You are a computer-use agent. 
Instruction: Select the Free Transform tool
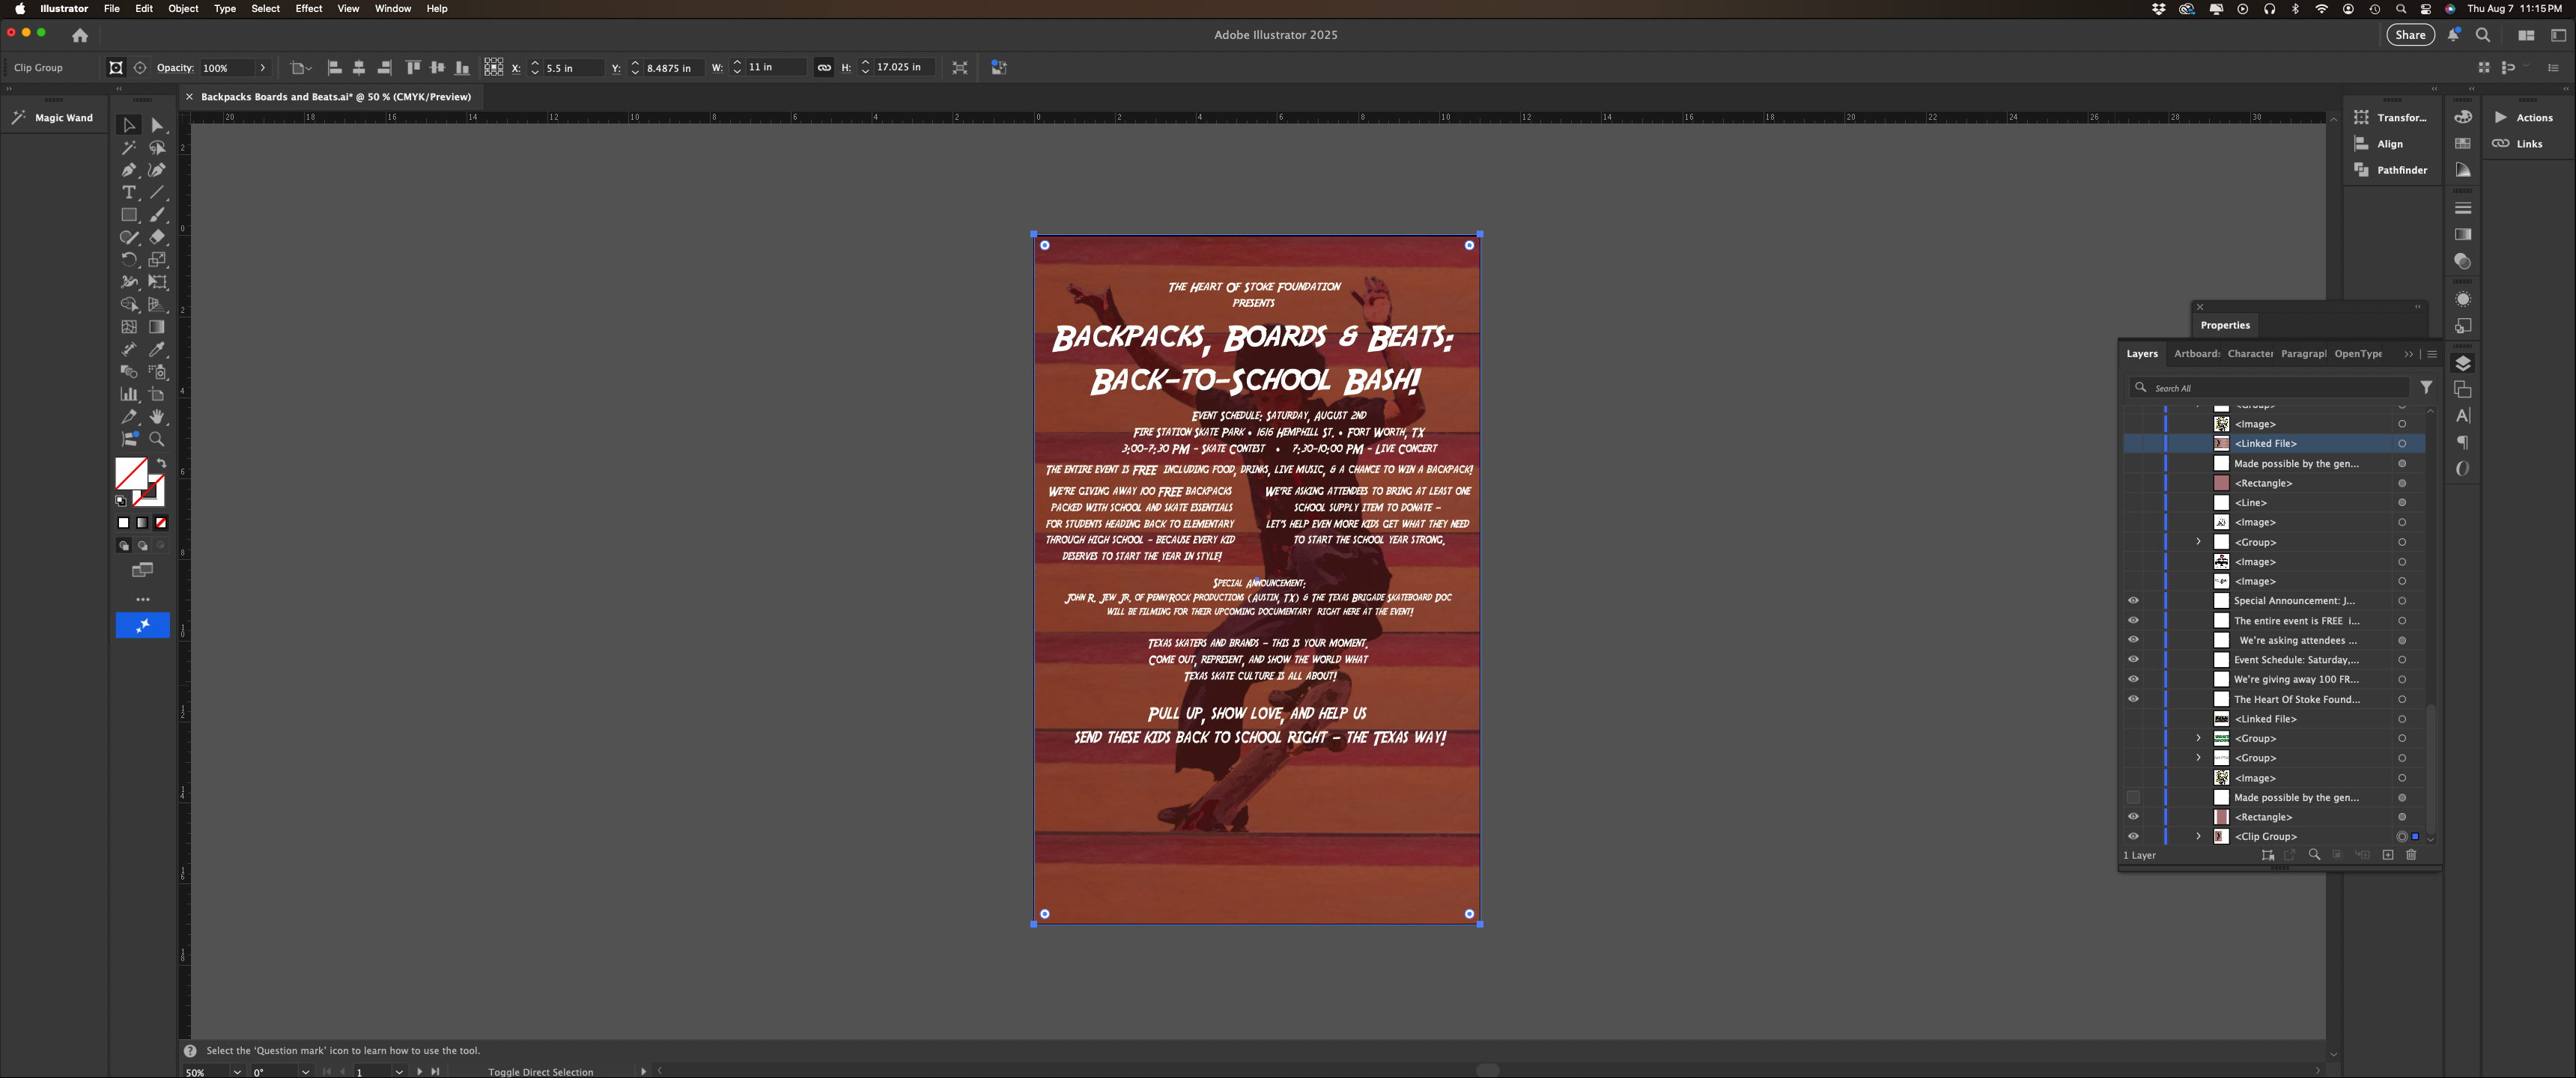157,282
